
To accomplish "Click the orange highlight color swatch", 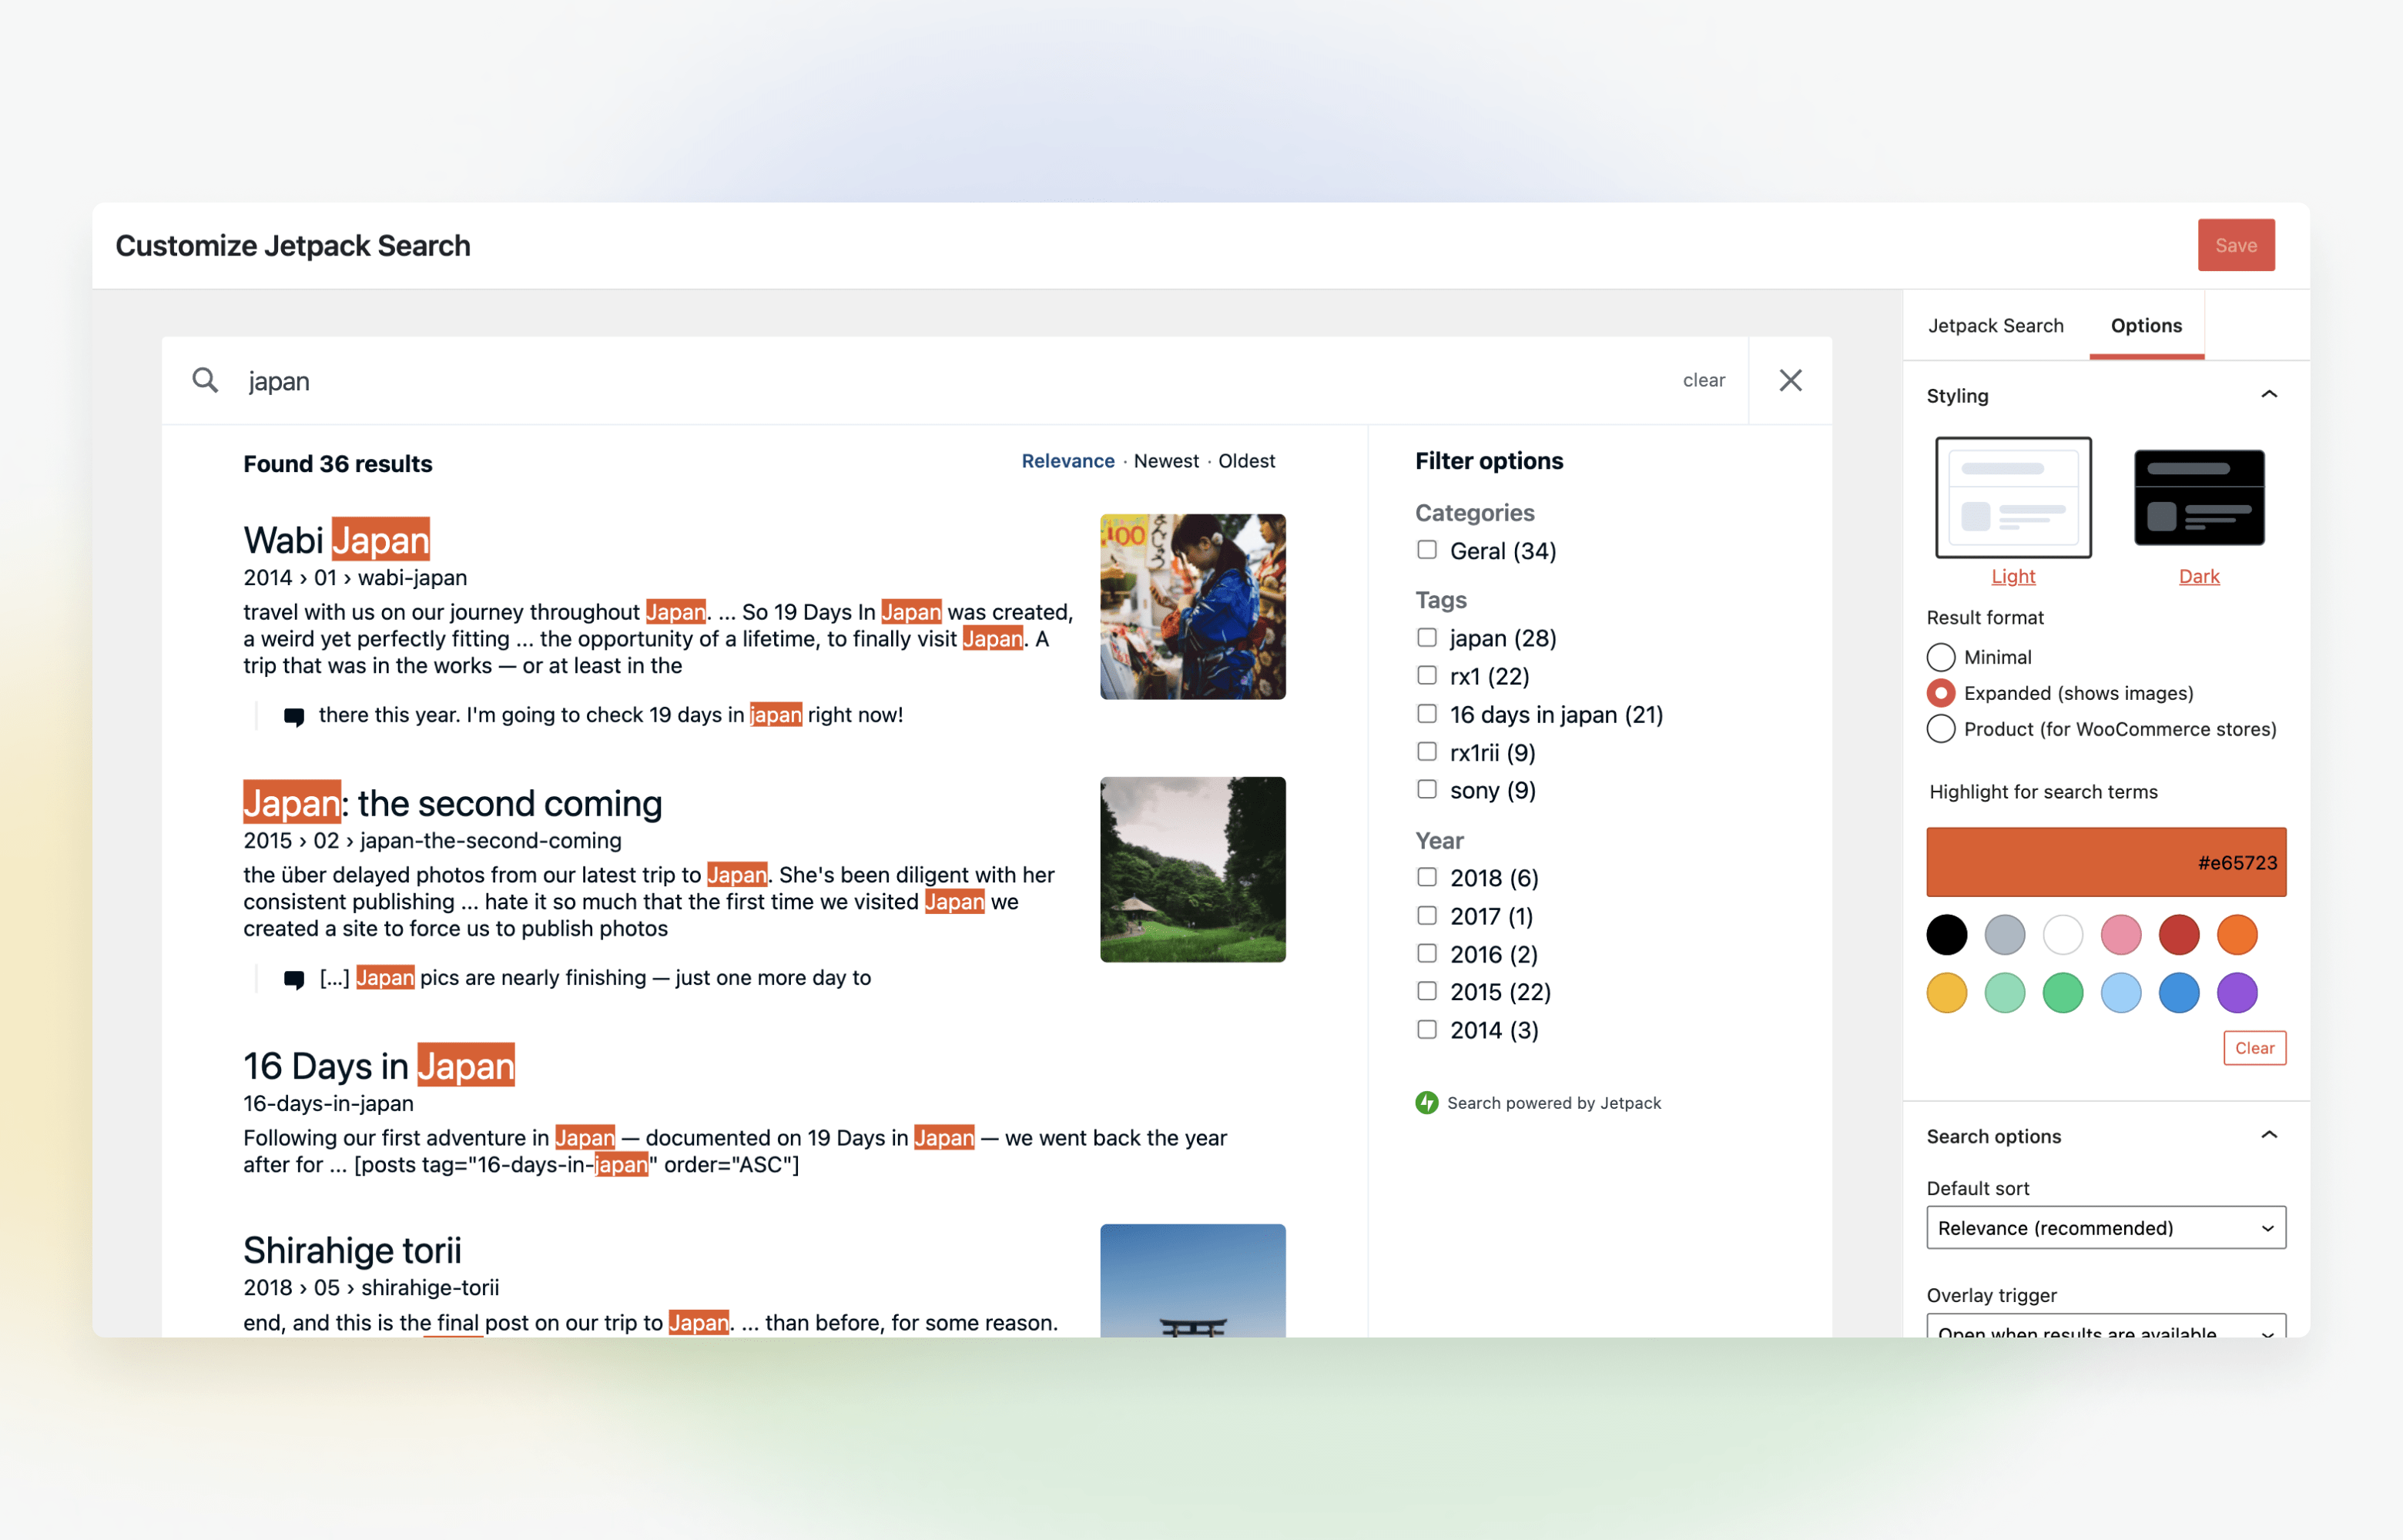I will pyautogui.click(x=2242, y=934).
